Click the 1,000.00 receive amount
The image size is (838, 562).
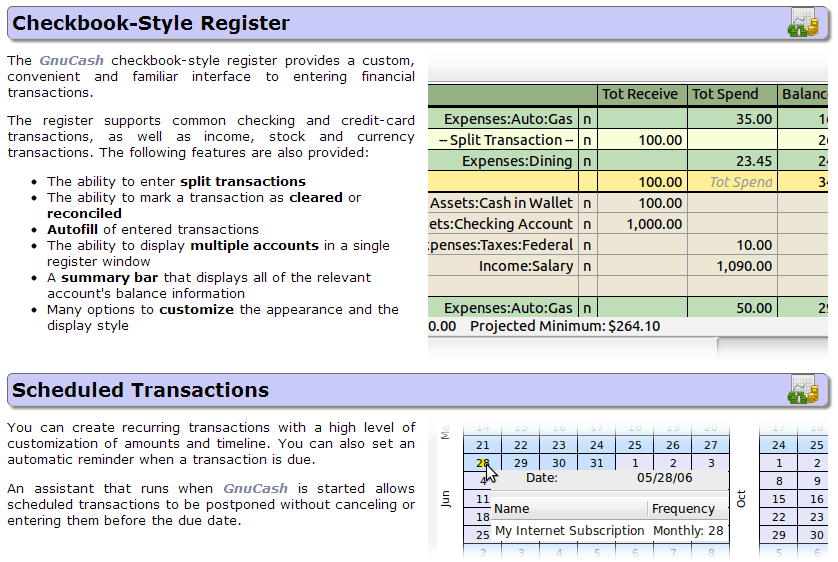[x=654, y=224]
